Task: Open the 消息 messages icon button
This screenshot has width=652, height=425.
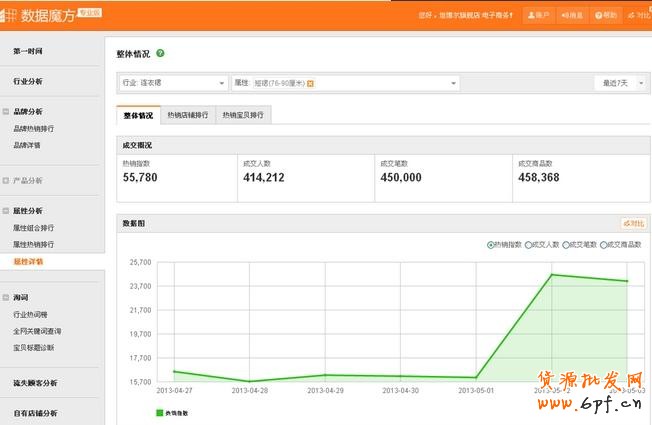Action: point(572,16)
